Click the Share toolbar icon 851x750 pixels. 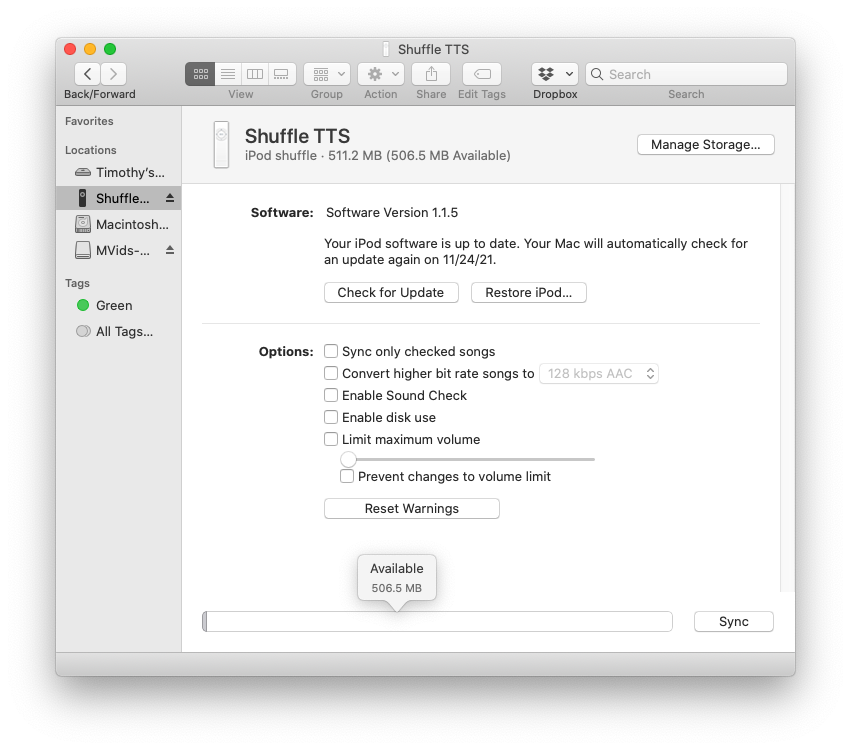(x=431, y=74)
